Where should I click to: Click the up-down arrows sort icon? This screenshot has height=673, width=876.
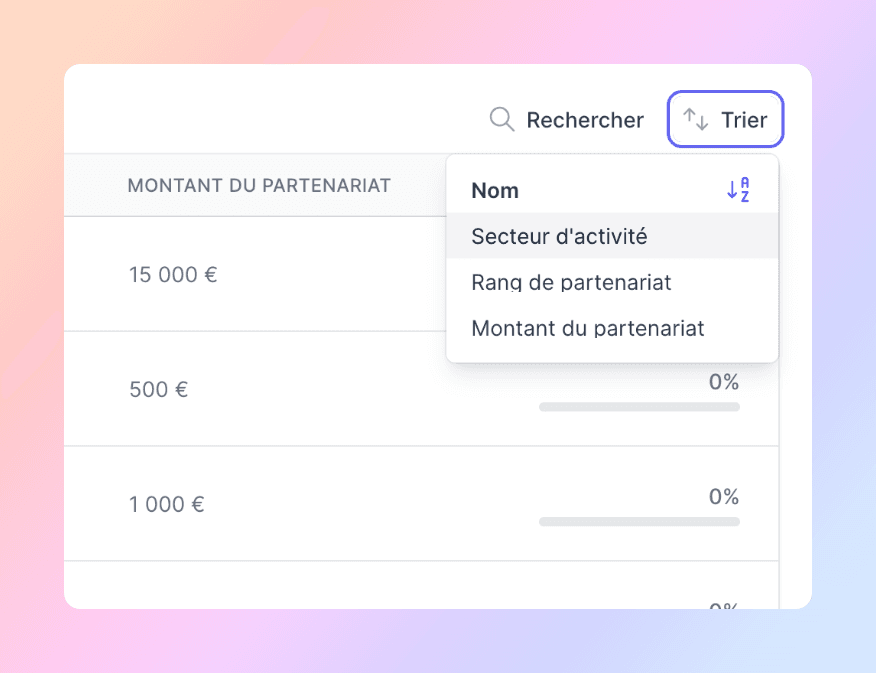tap(696, 120)
